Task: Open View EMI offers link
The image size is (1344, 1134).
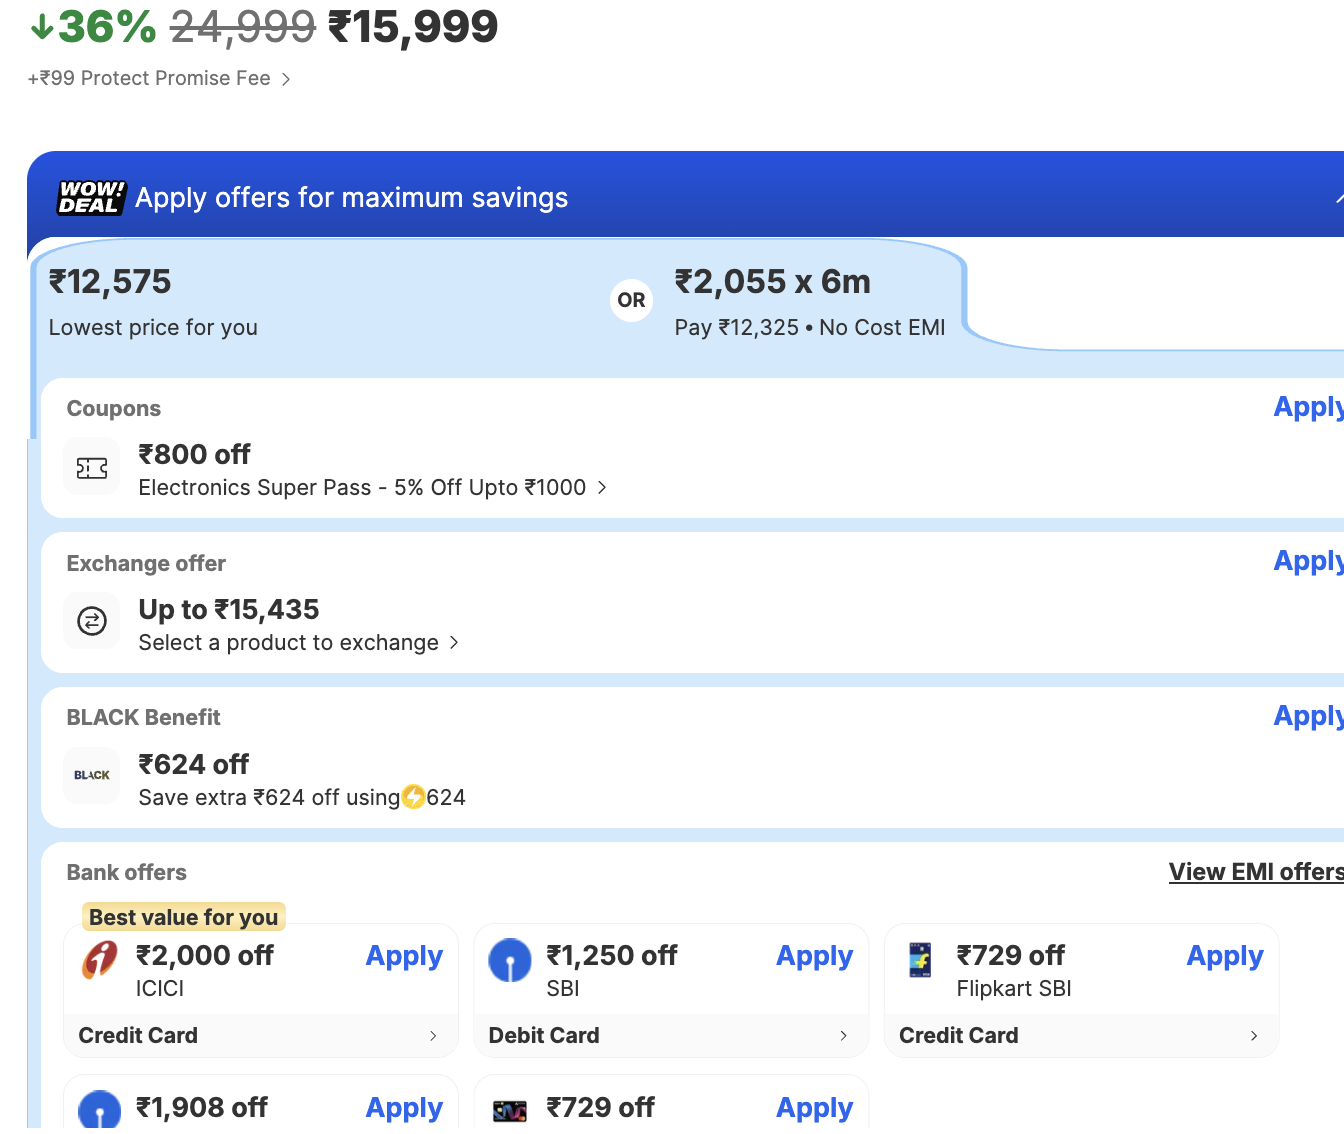Action: click(1256, 872)
